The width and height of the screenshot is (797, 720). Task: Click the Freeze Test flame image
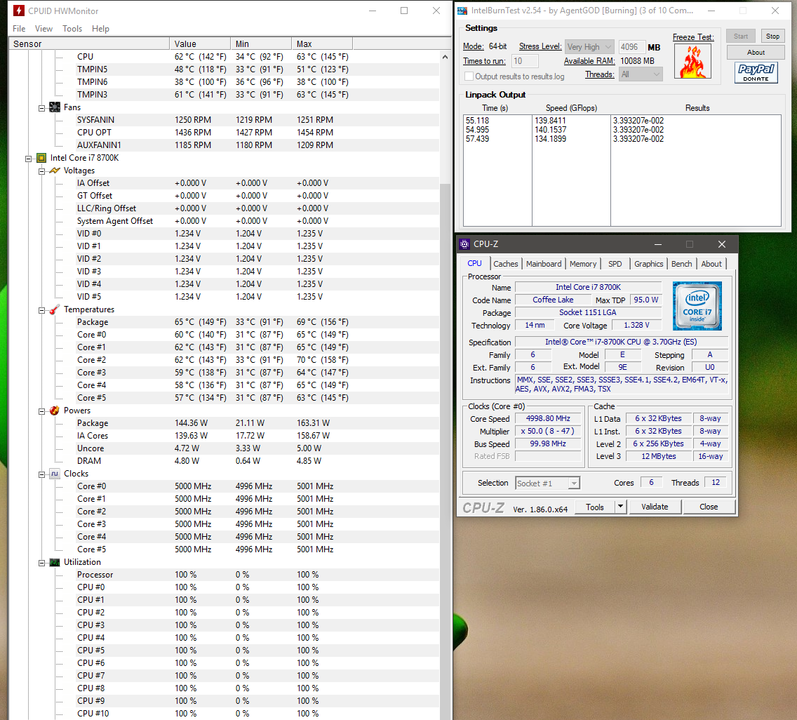point(692,61)
